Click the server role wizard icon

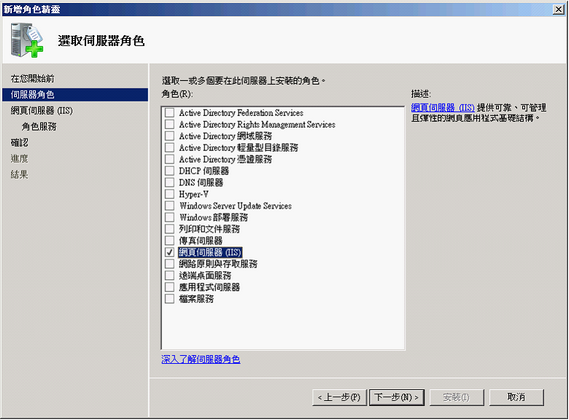[27, 40]
